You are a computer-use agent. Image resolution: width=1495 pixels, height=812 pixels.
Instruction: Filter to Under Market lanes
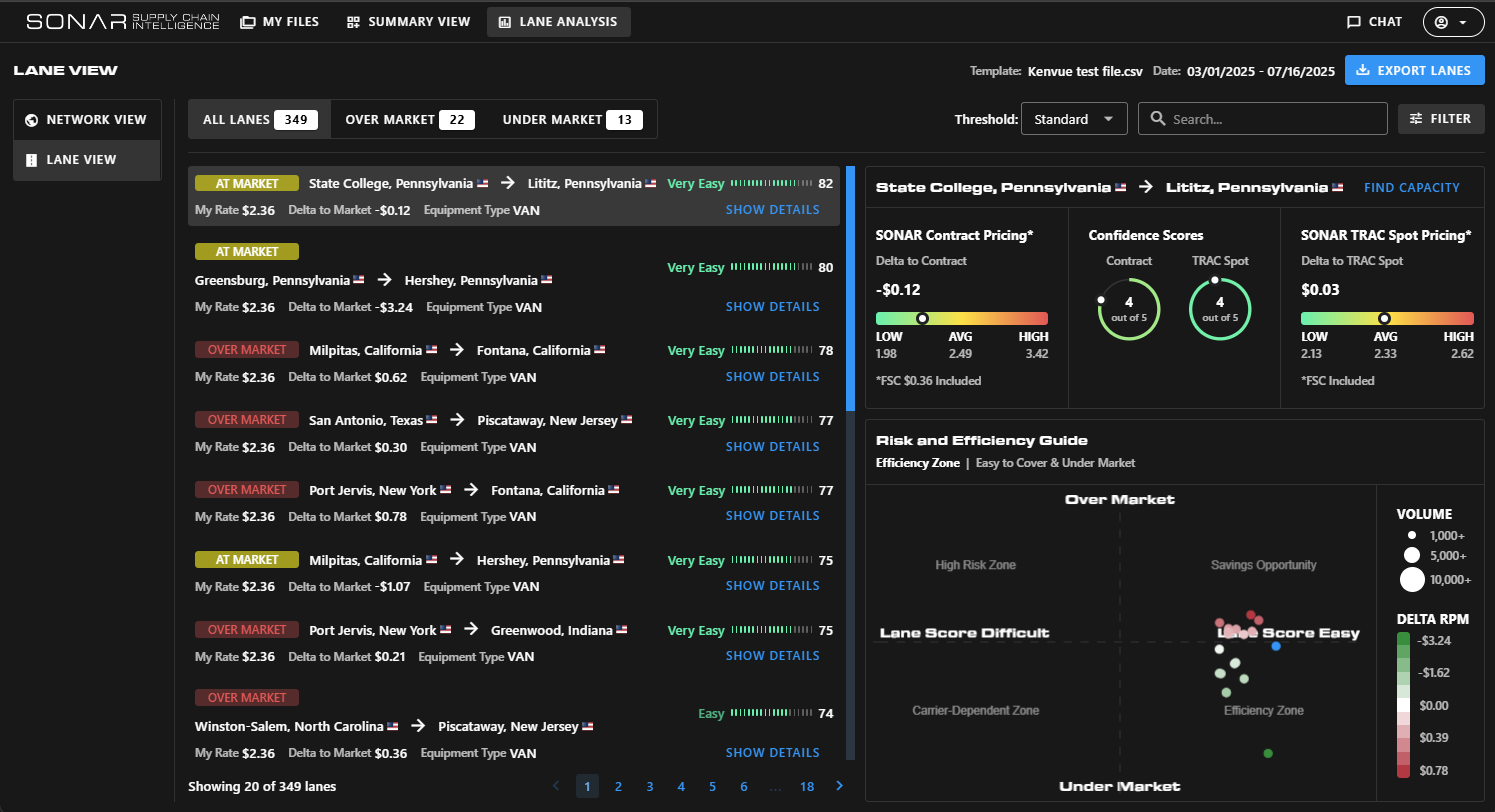tap(573, 119)
